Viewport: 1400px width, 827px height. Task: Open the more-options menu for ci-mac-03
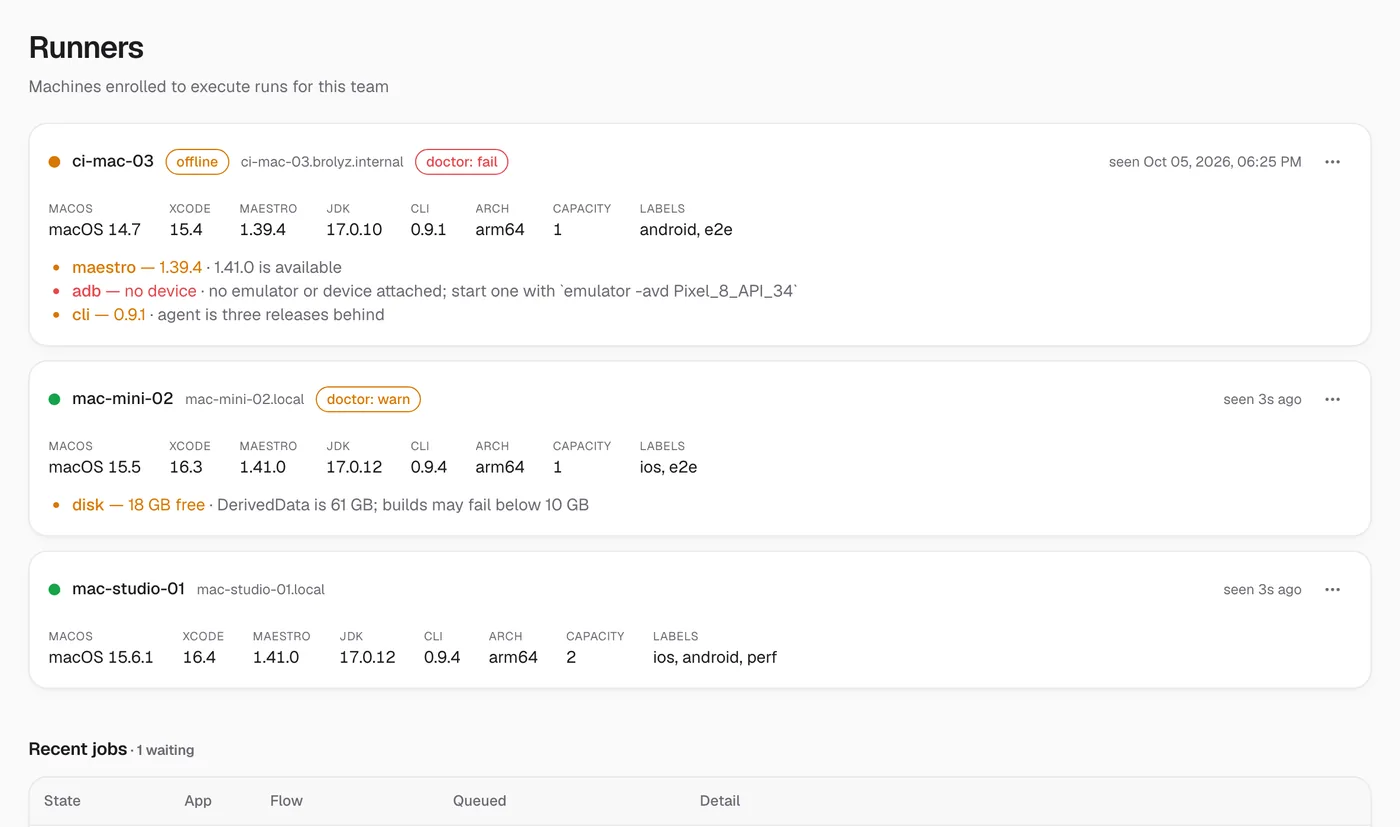(1332, 162)
